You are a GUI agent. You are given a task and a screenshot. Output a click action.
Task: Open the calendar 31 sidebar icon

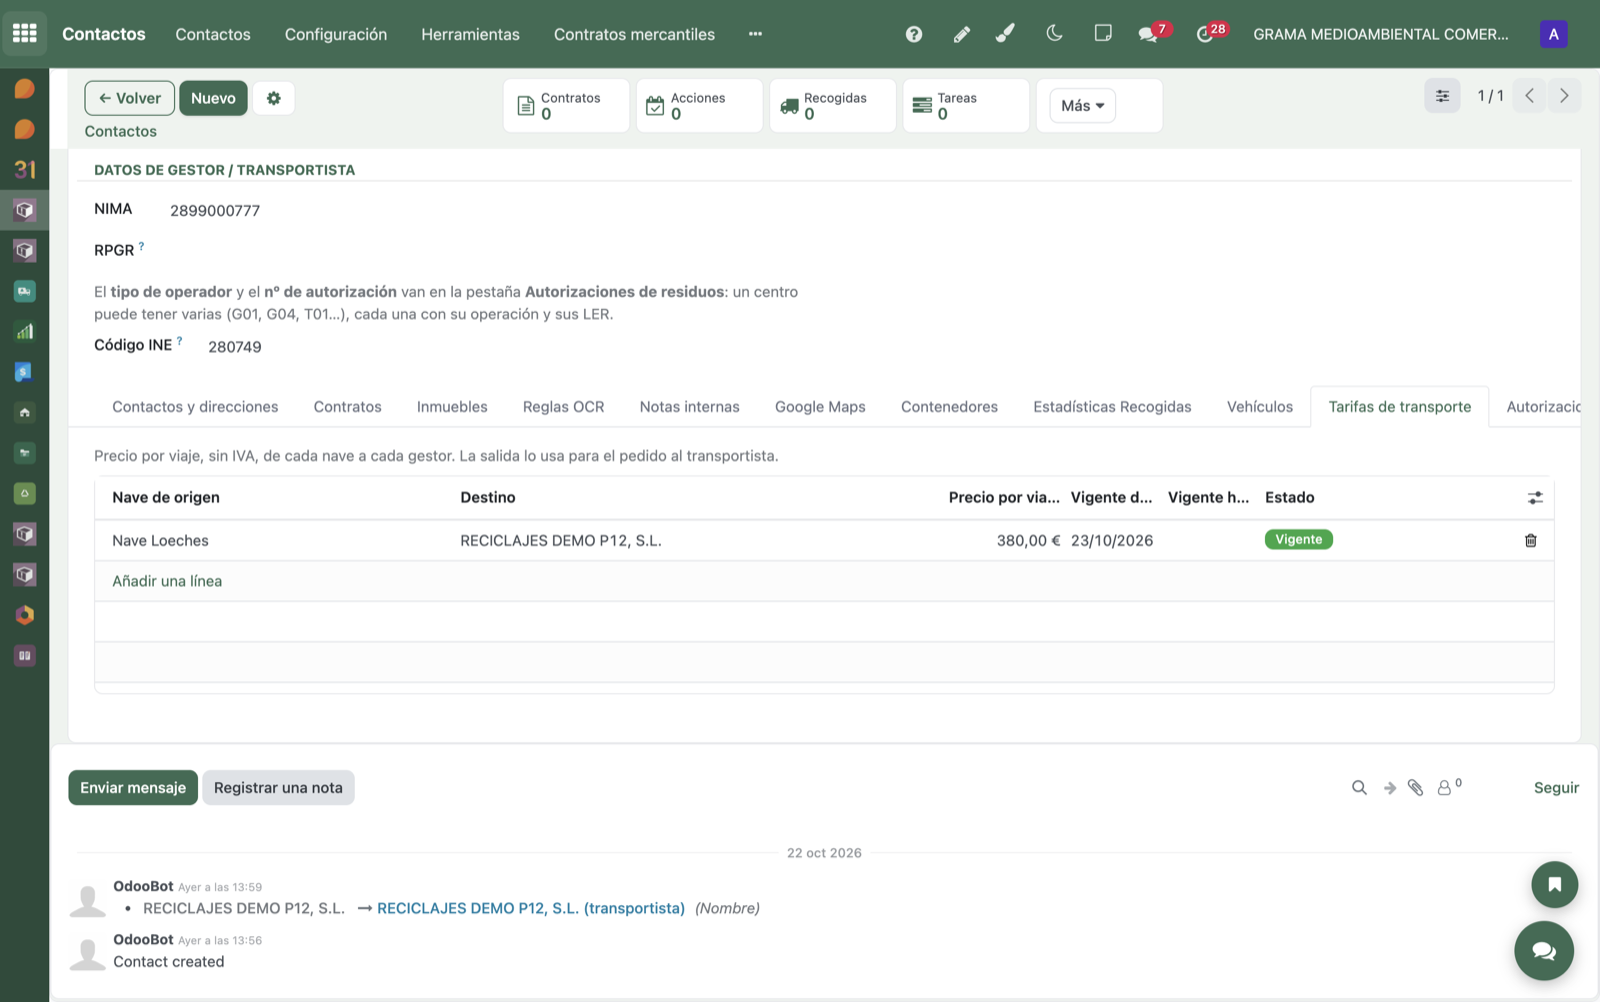point(25,170)
